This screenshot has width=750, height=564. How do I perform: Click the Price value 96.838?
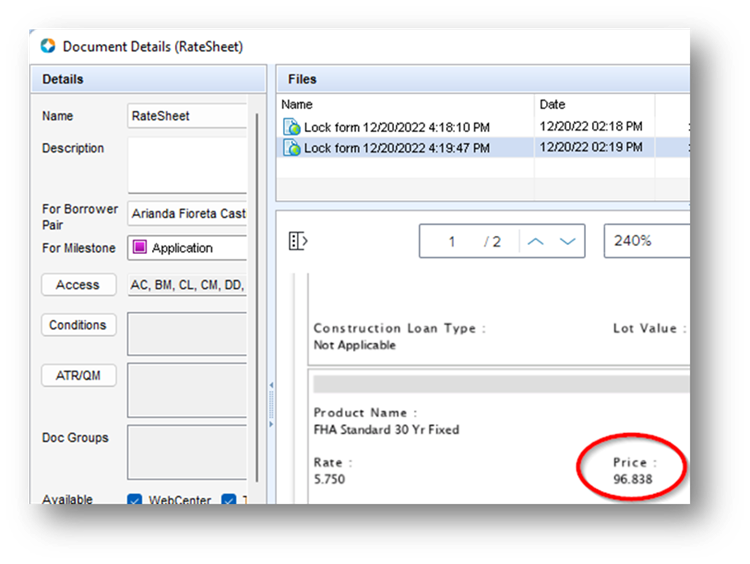[632, 479]
